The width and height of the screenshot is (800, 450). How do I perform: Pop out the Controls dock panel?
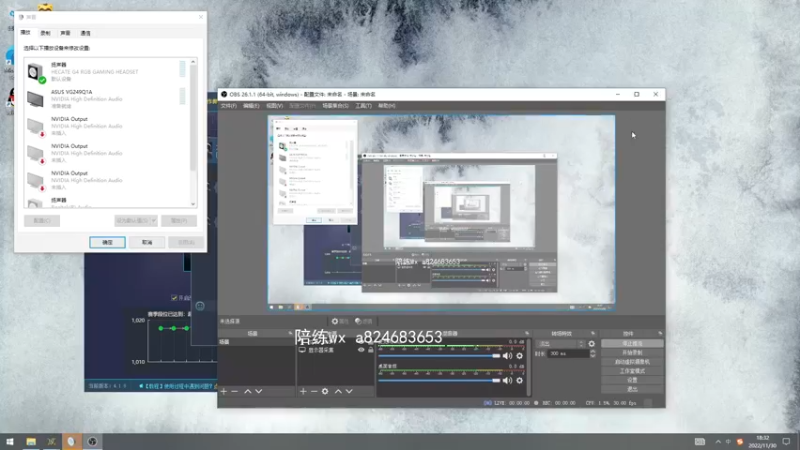coord(660,333)
